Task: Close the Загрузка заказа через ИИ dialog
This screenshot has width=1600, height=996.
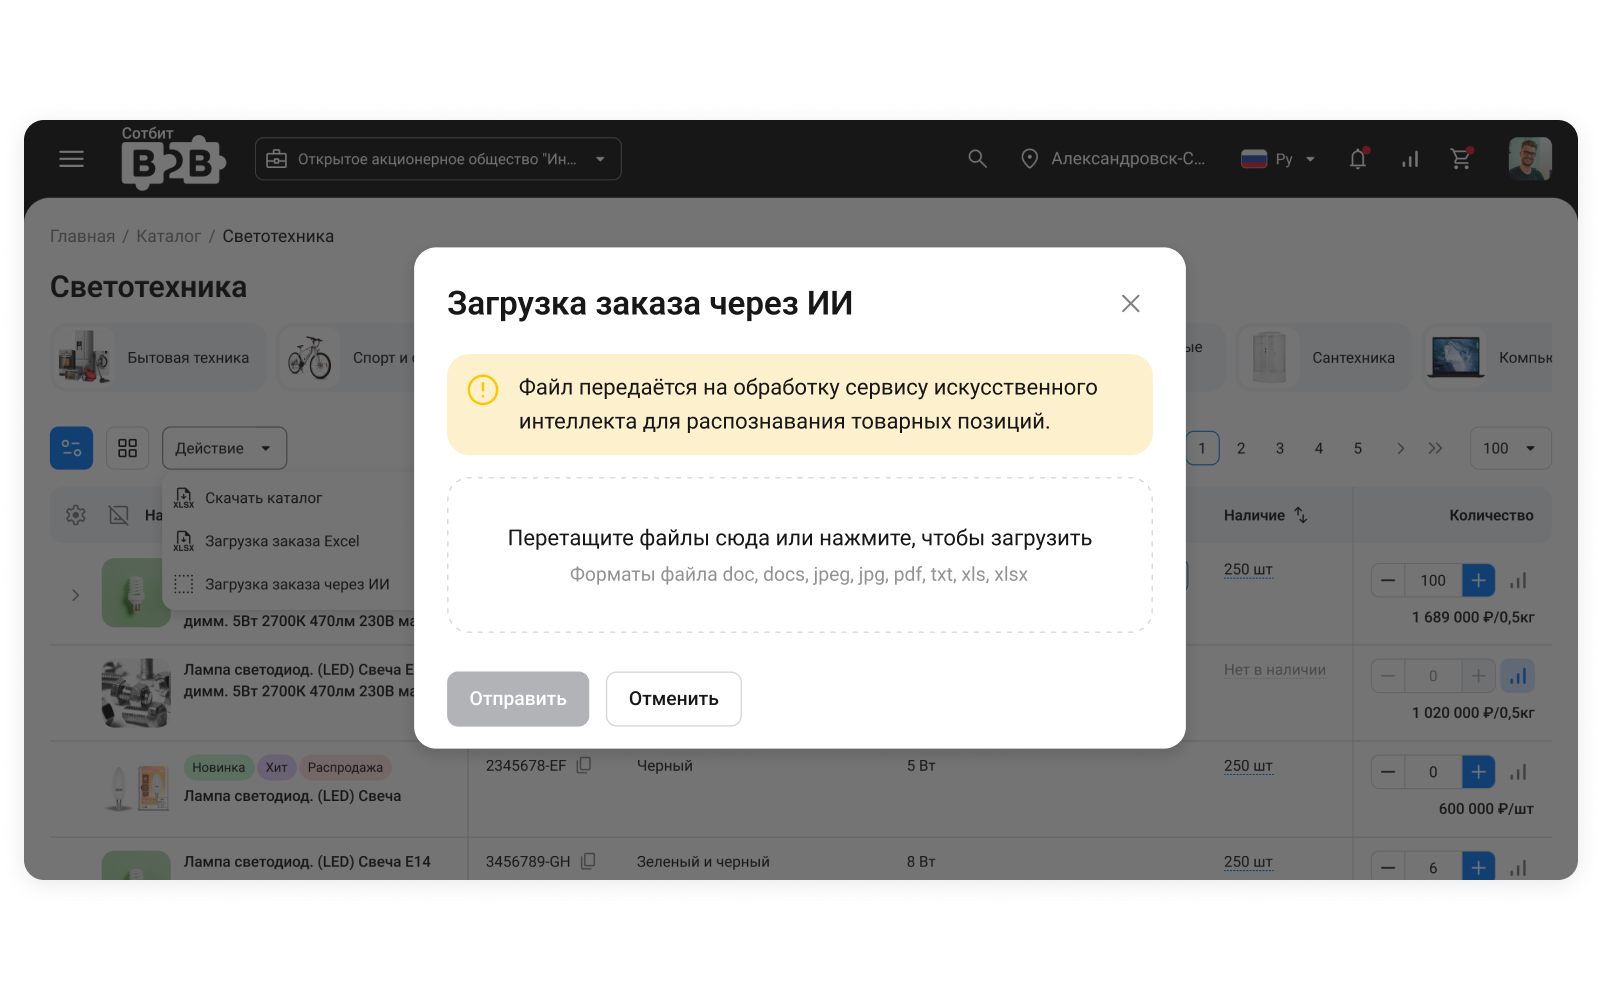Action: click(1131, 303)
